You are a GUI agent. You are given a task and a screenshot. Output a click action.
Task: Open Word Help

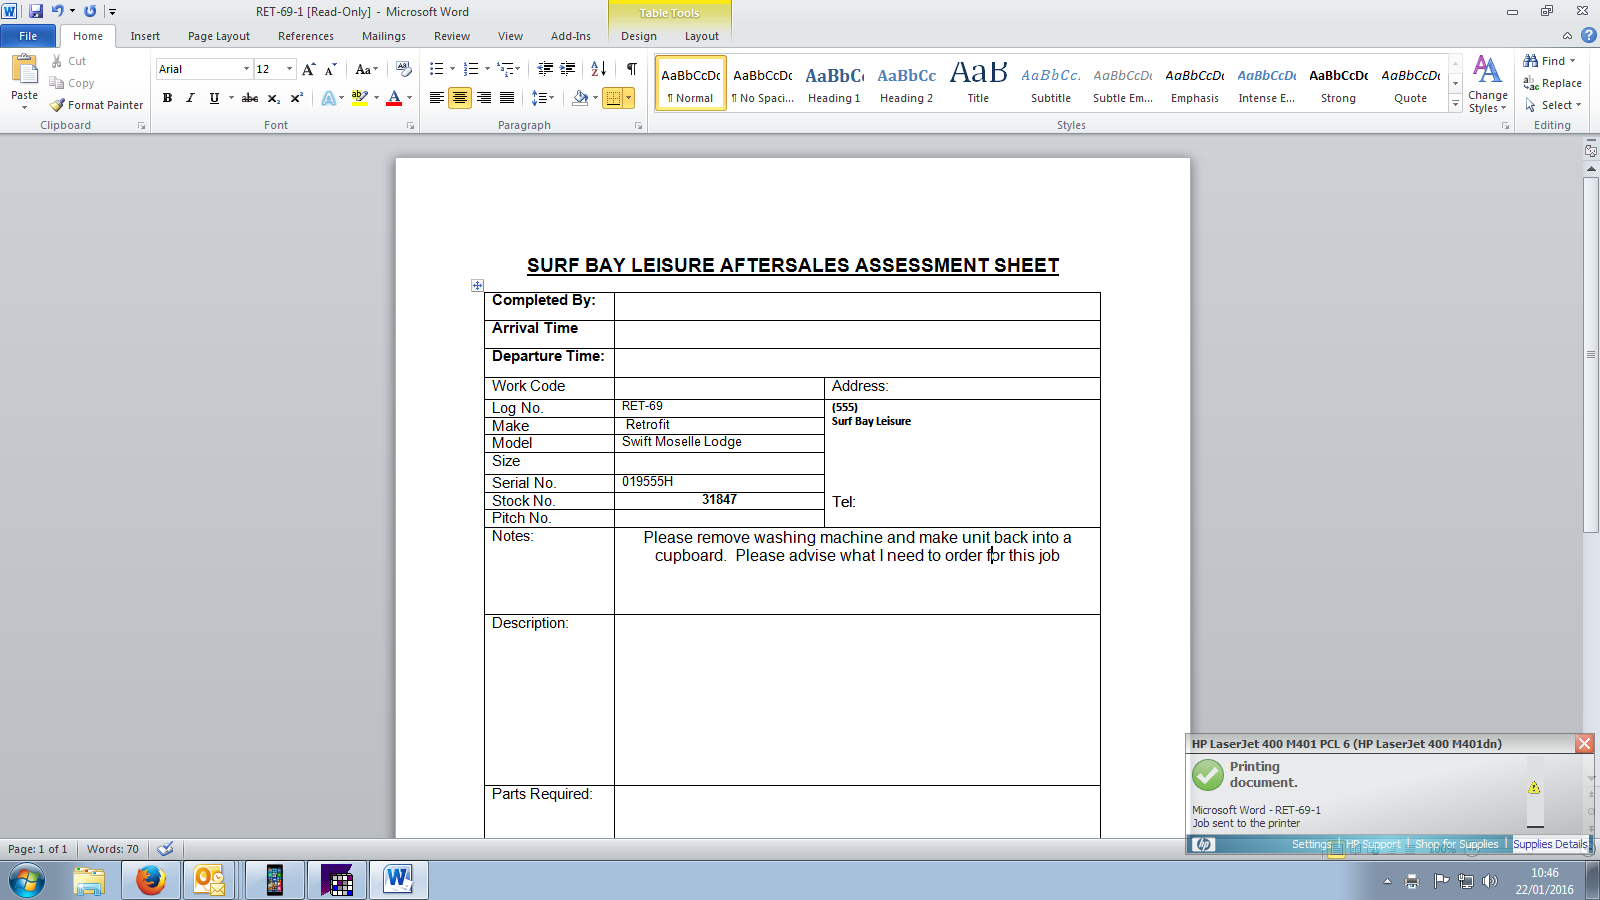click(x=1589, y=35)
